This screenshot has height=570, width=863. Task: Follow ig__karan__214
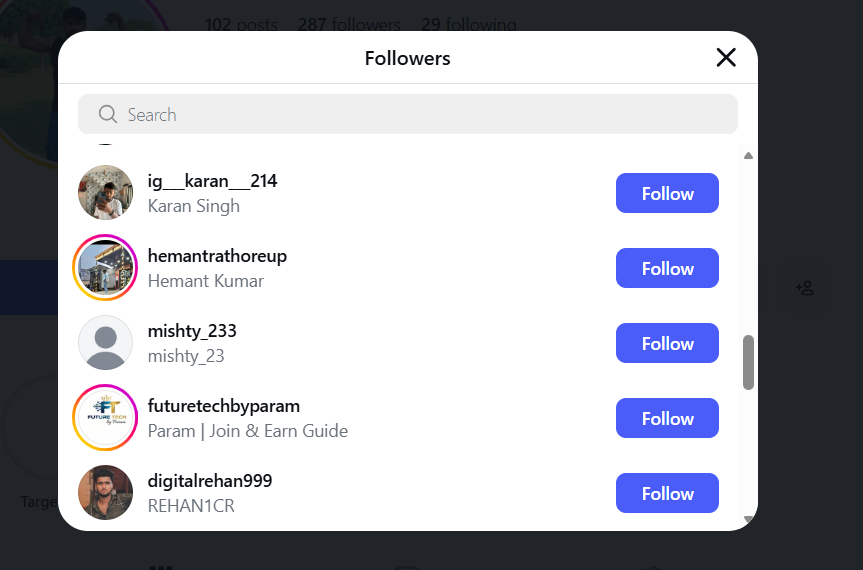tap(667, 193)
